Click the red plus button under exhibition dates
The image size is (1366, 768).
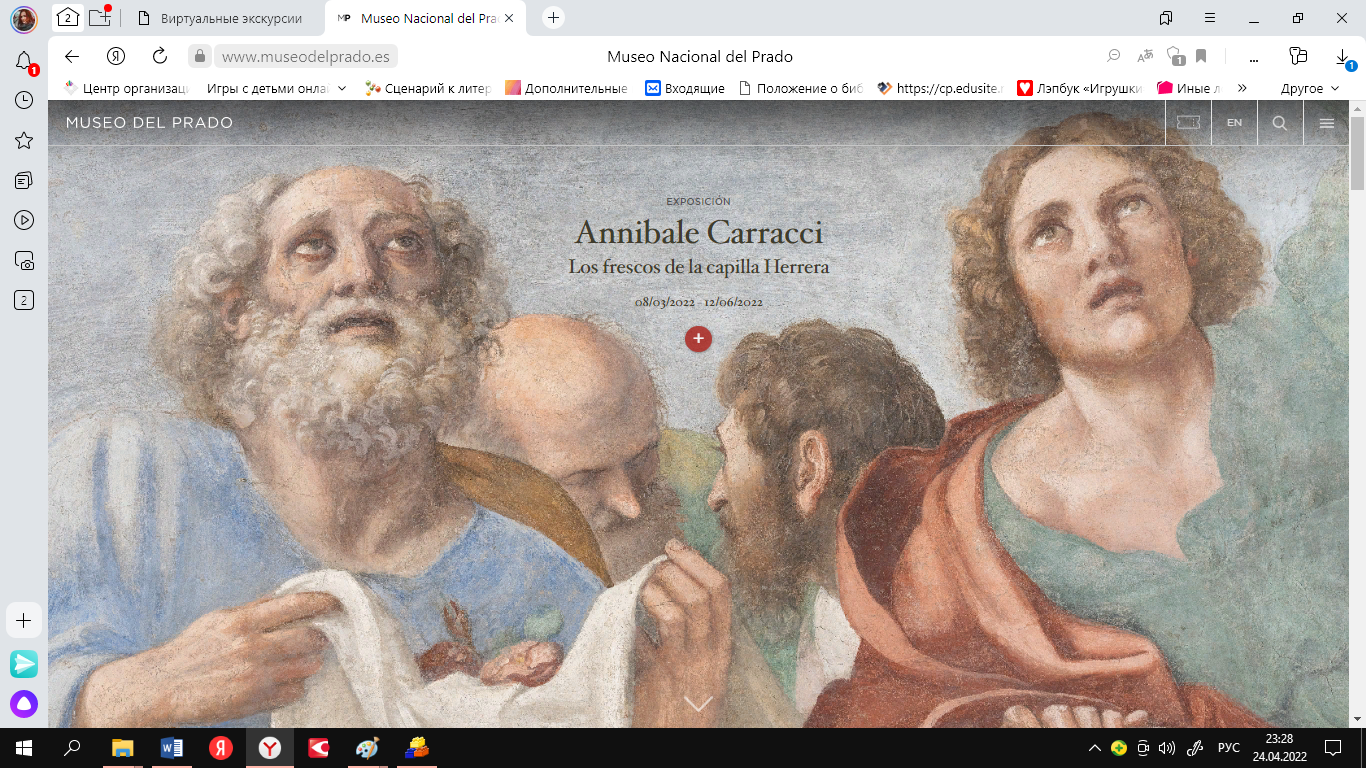point(698,339)
